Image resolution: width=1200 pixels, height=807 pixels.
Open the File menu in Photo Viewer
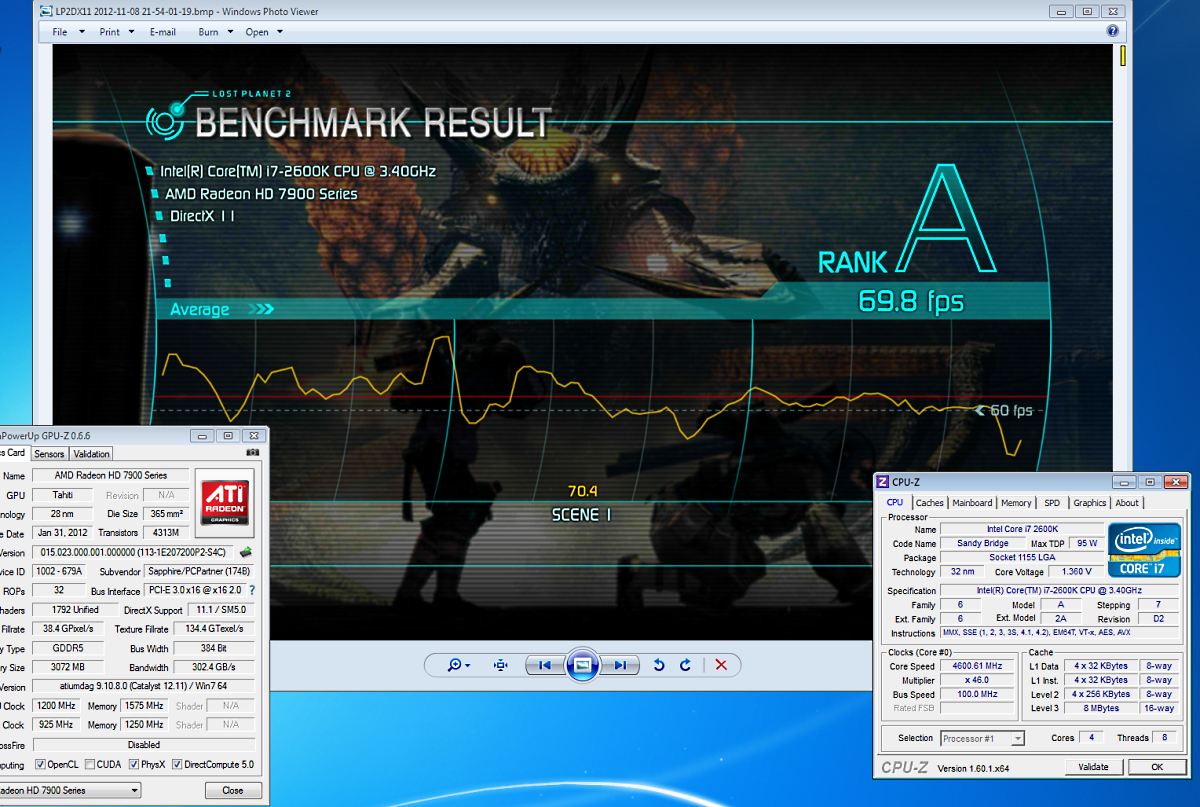coord(67,31)
